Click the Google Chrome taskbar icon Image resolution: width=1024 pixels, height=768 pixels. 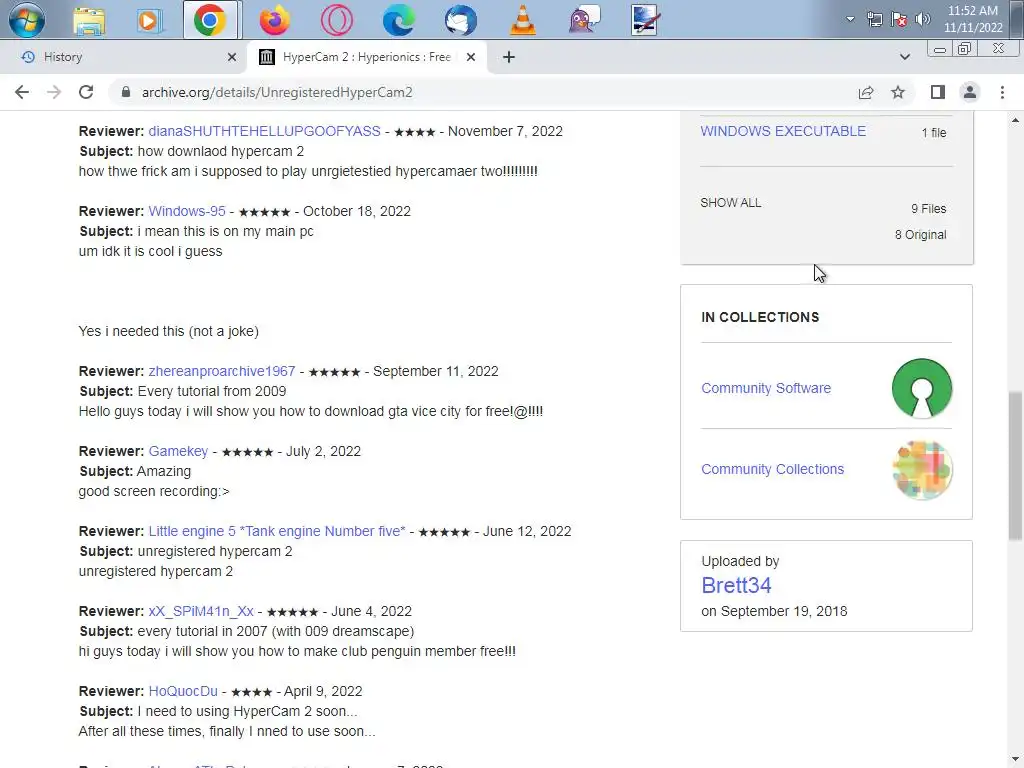210,20
